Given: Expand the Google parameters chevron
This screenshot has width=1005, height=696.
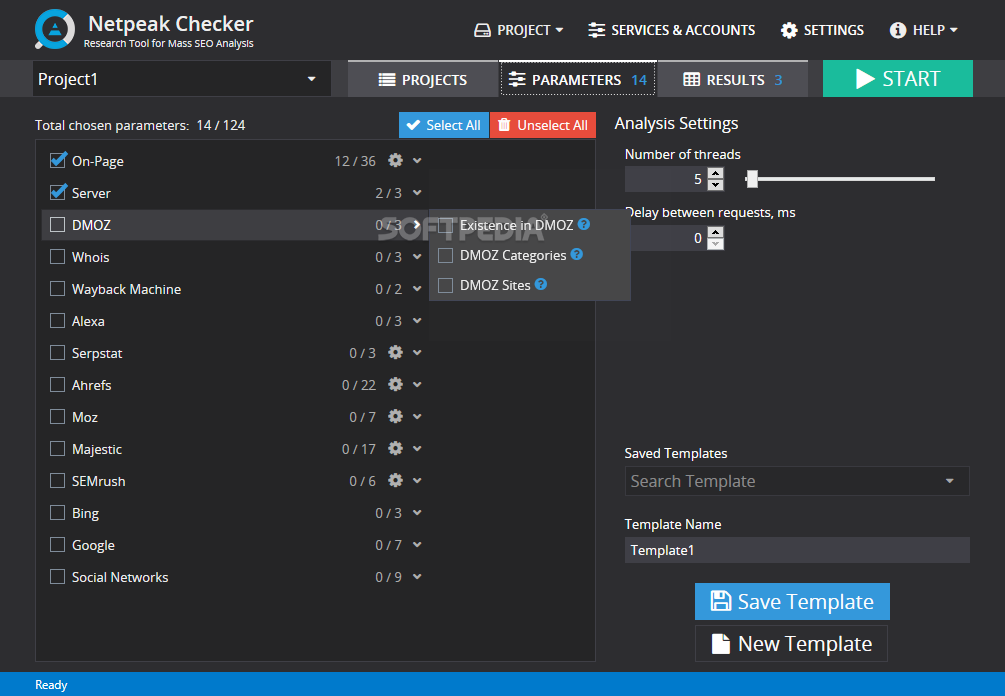Looking at the screenshot, I should (417, 545).
